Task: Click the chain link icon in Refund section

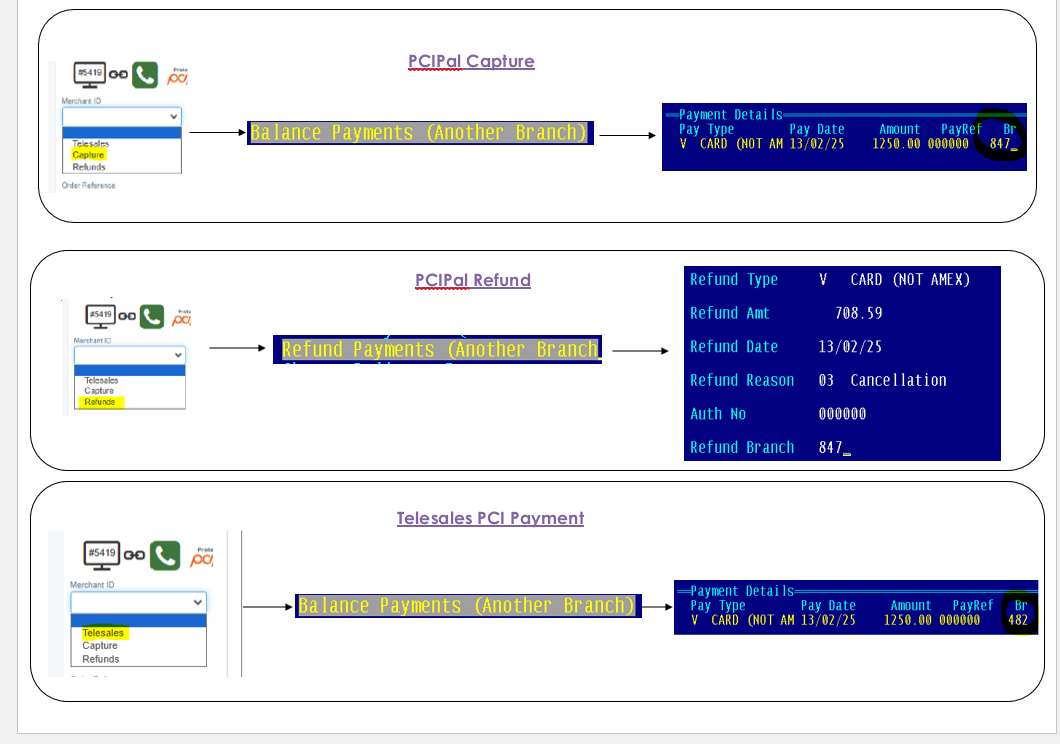Action: pyautogui.click(x=127, y=316)
